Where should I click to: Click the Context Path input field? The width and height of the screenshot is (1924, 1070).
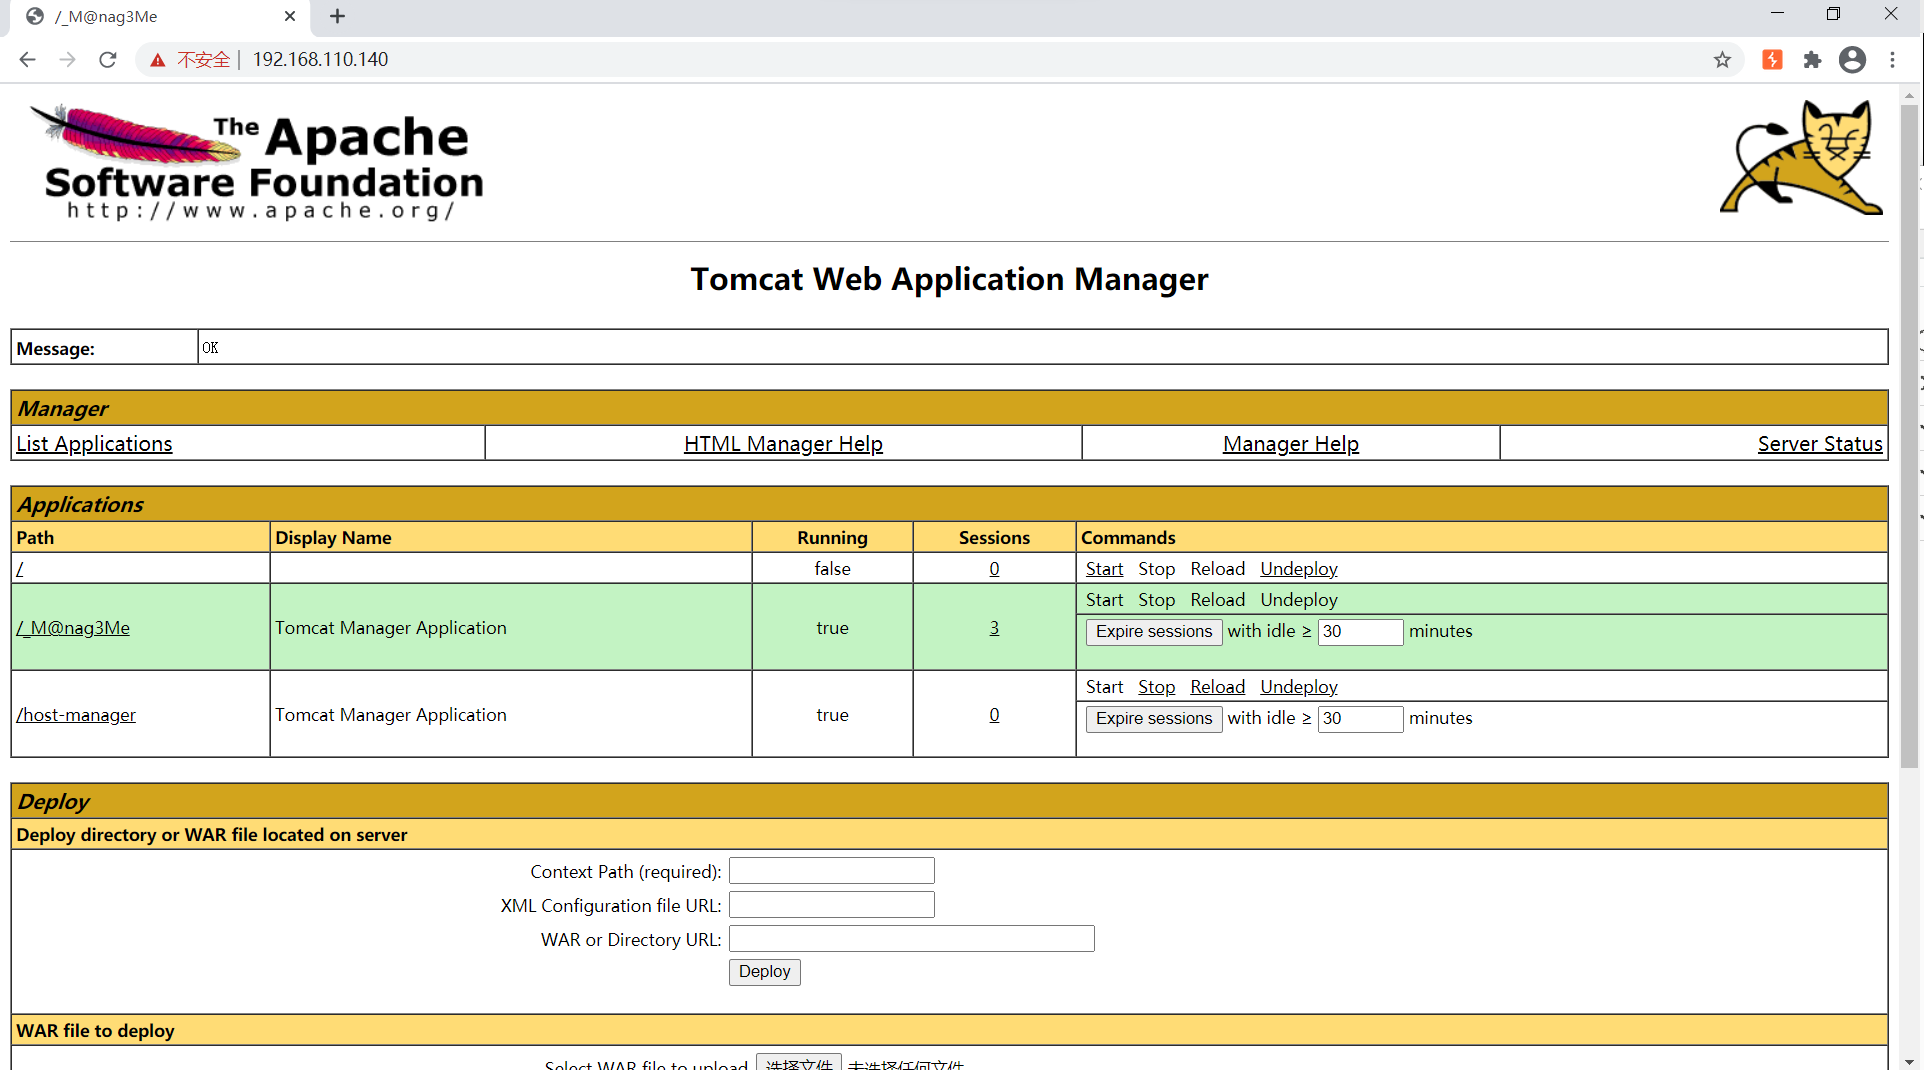831,871
